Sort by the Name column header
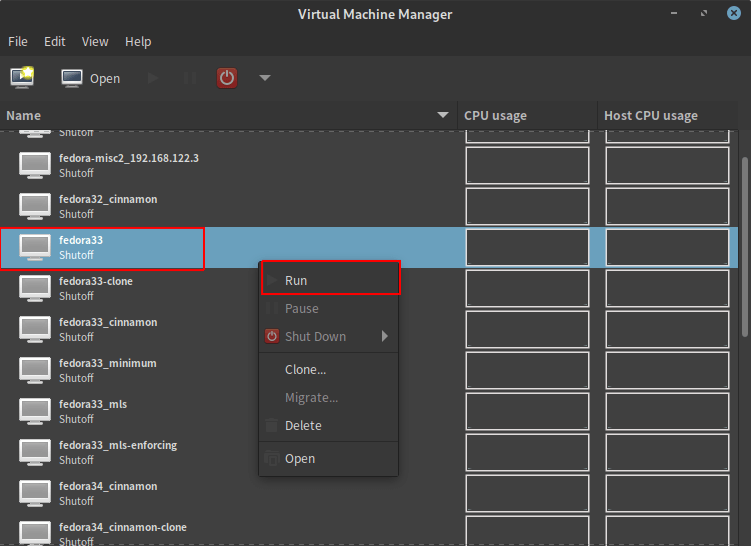Viewport: 751px width, 546px height. click(x=228, y=115)
